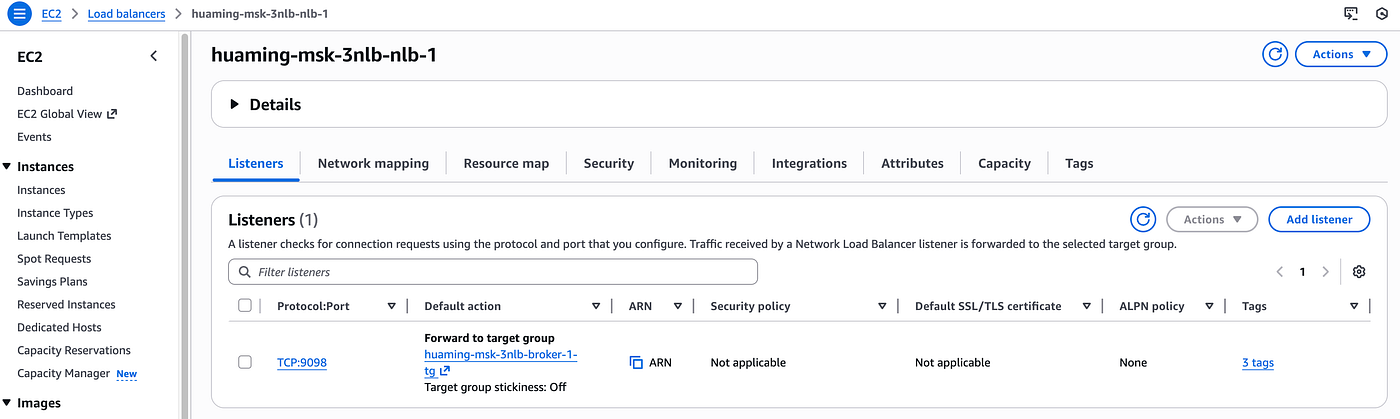Open Savings Plans in sidebar
The width and height of the screenshot is (1400, 419).
pos(52,282)
